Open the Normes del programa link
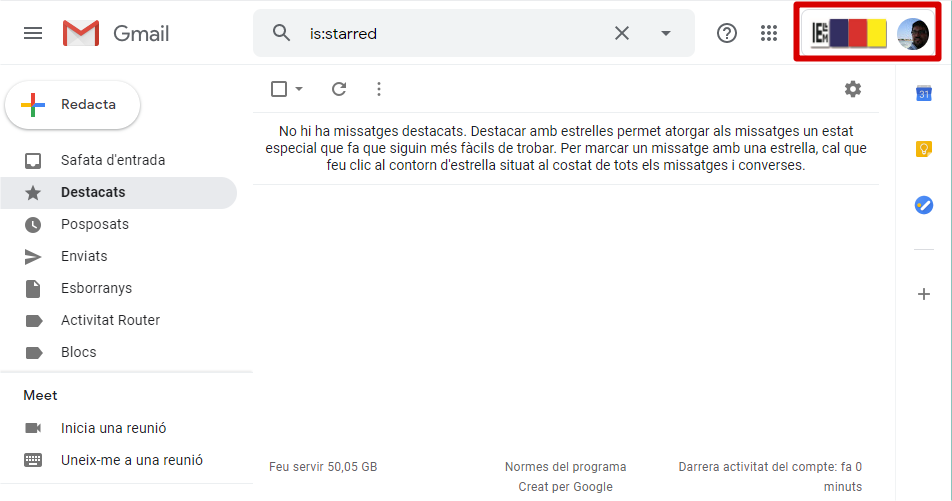 pos(565,467)
